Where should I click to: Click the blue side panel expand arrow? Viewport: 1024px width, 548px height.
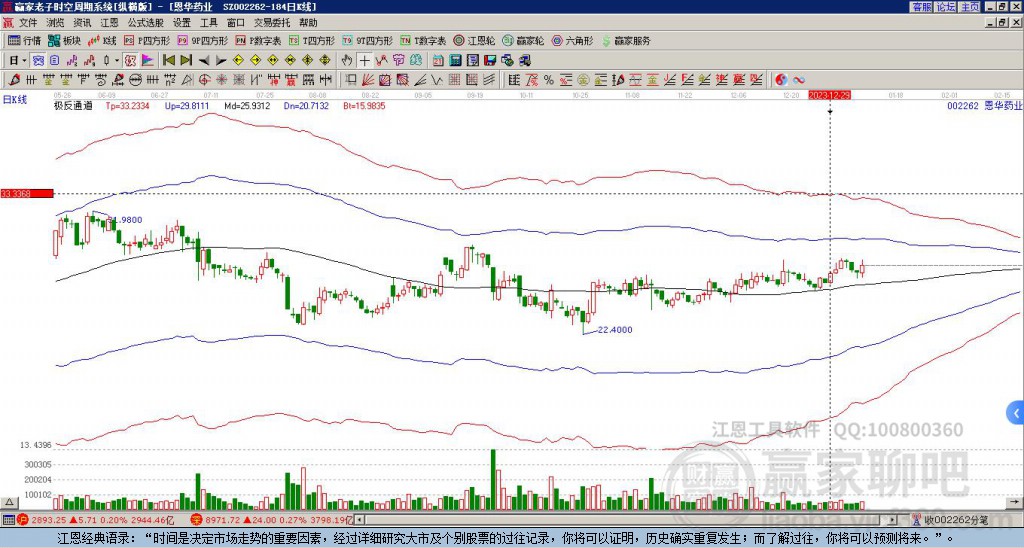pyautogui.click(x=1016, y=413)
